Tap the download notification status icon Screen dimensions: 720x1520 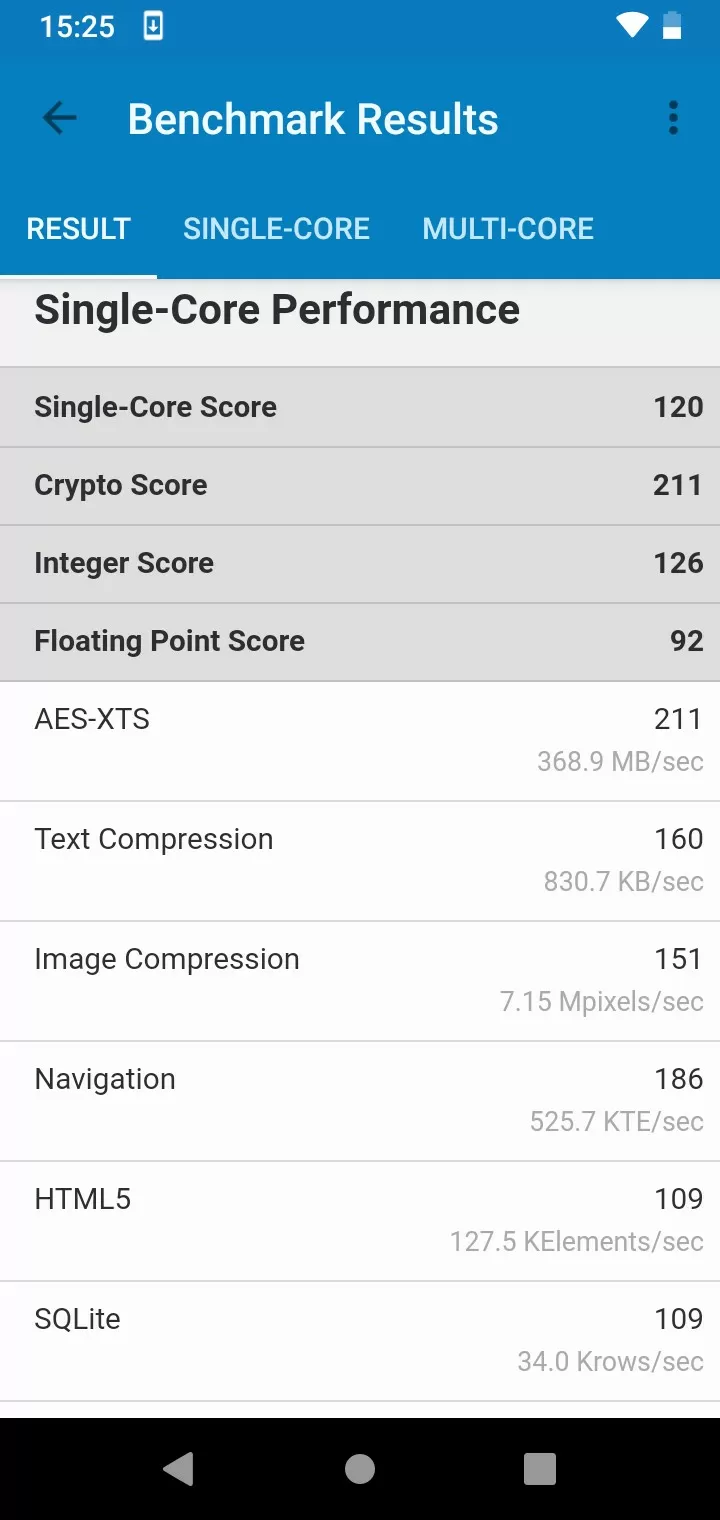153,26
